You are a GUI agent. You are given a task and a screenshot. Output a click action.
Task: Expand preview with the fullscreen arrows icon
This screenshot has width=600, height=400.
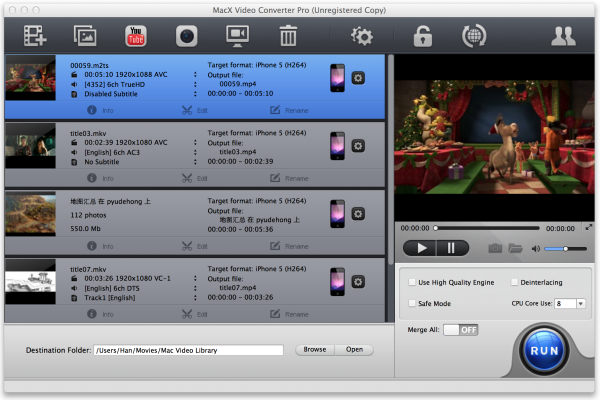589,227
